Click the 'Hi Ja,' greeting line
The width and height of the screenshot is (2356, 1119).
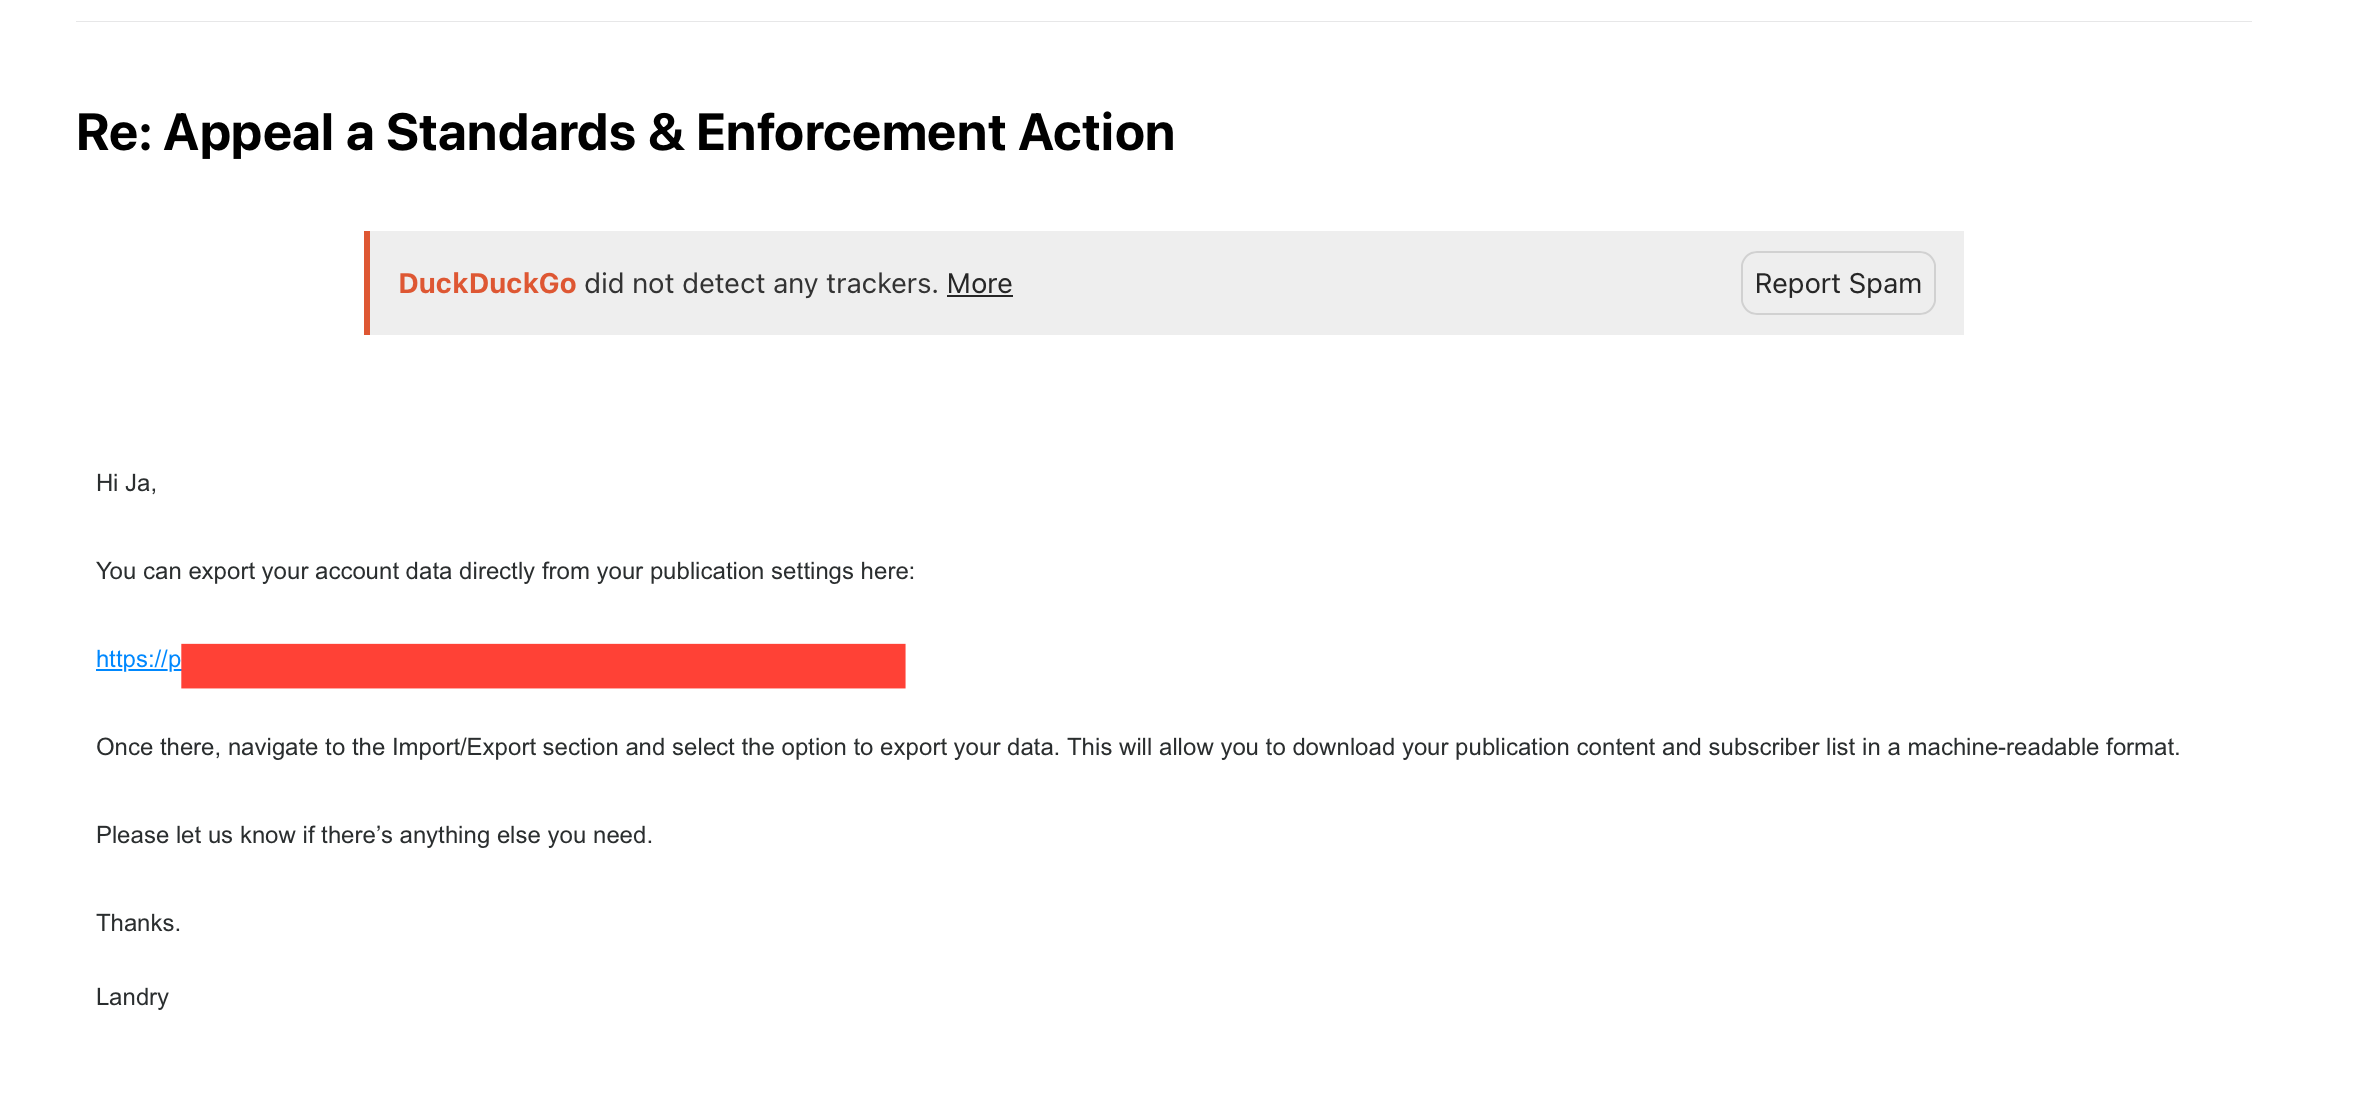coord(126,483)
